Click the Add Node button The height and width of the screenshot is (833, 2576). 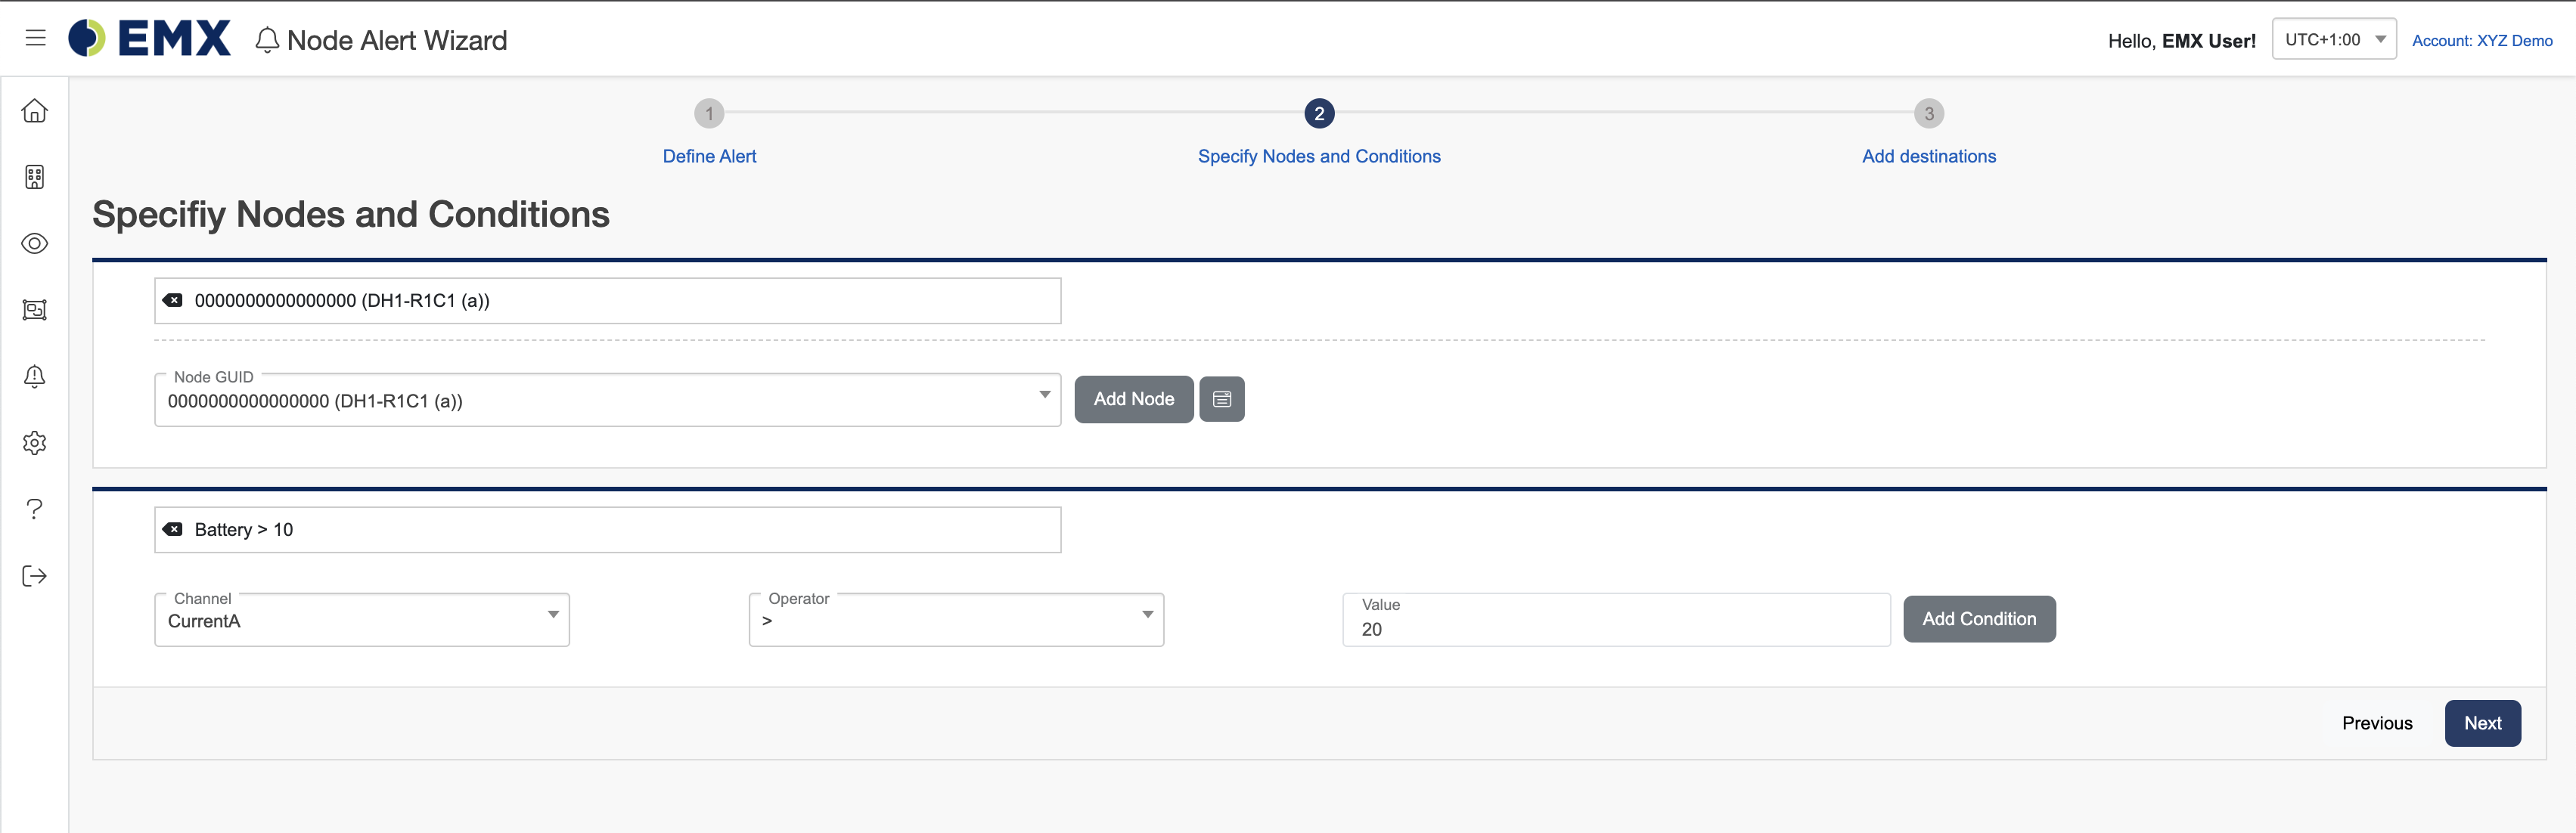(x=1134, y=399)
